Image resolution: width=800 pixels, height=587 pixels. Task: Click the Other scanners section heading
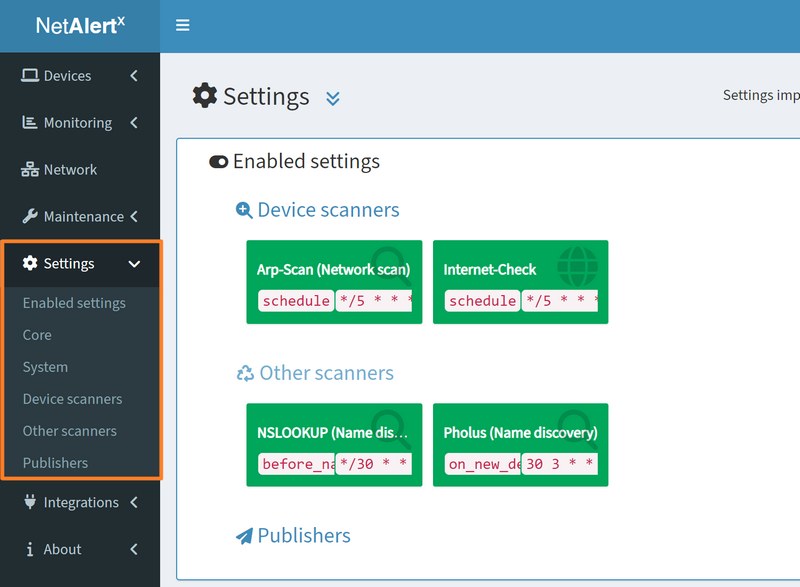click(x=326, y=373)
